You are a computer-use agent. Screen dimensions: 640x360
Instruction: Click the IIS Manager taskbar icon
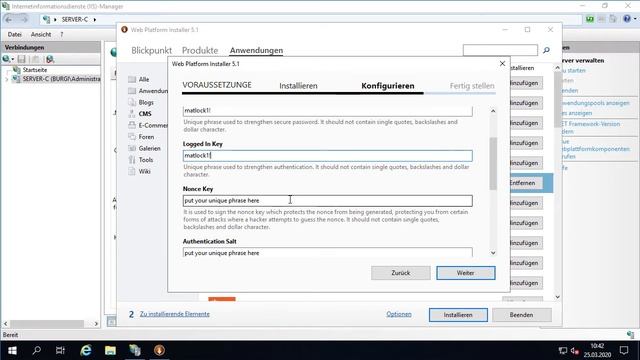click(135, 350)
